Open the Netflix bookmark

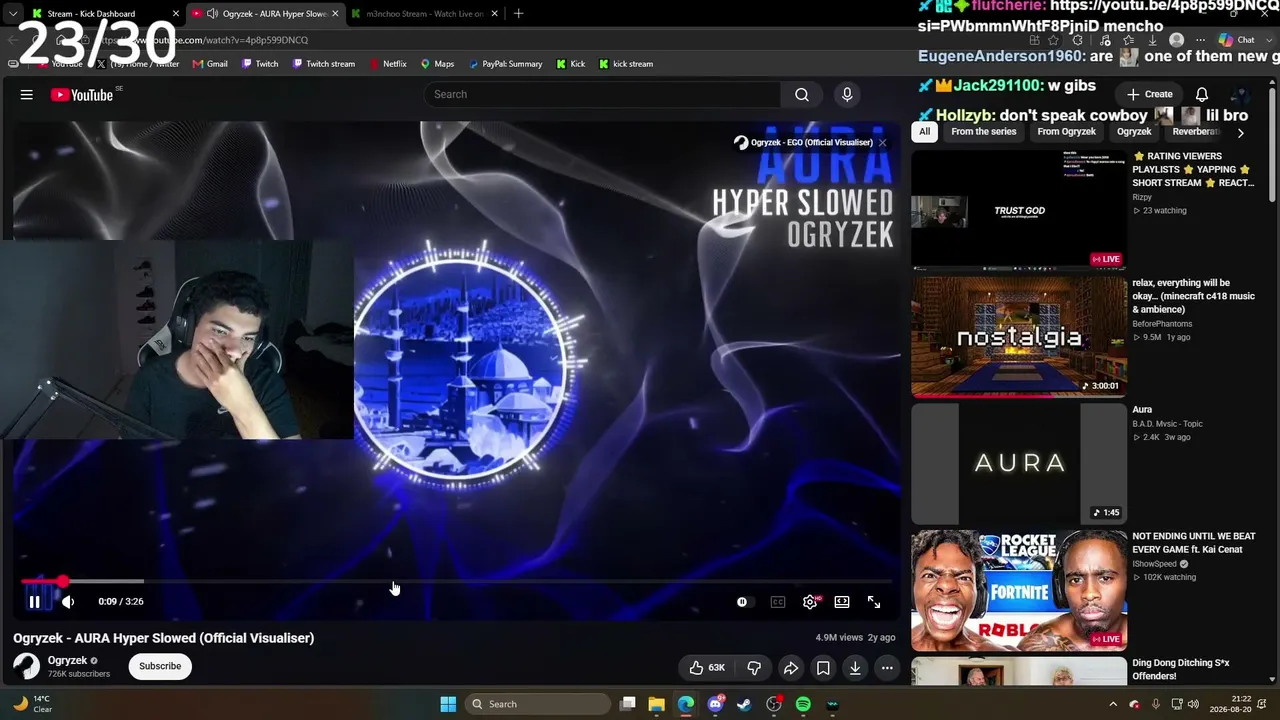[x=388, y=64]
